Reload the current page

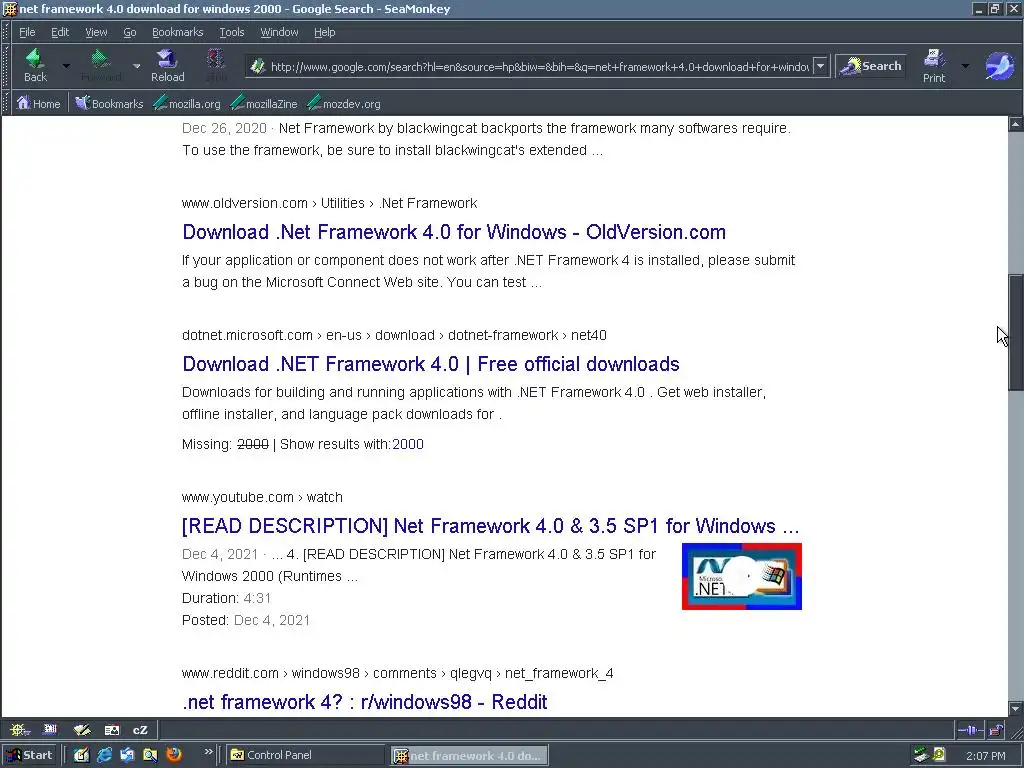tap(168, 66)
